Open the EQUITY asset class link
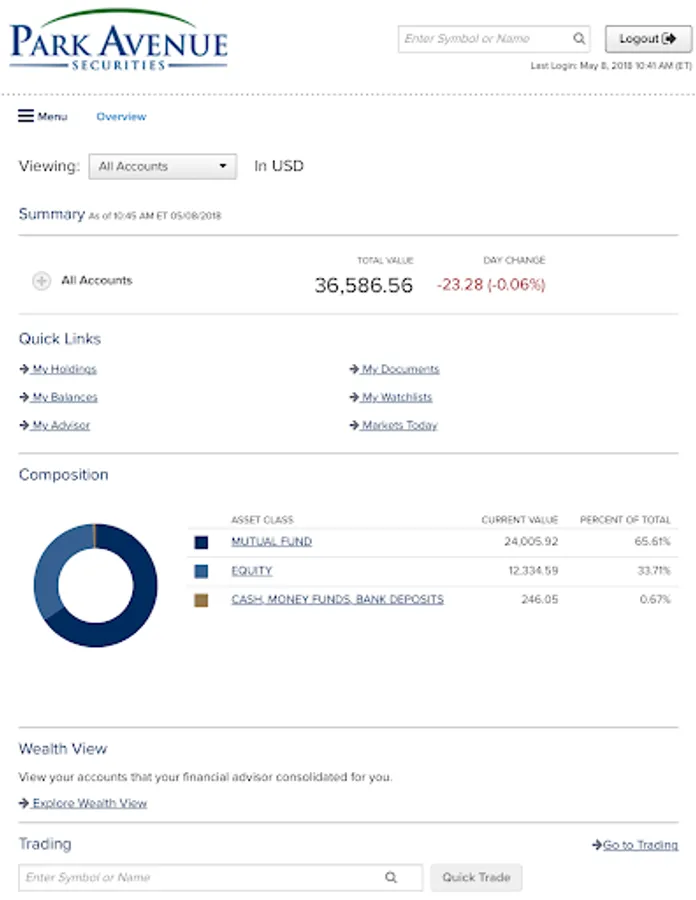696x900 pixels. pos(251,571)
